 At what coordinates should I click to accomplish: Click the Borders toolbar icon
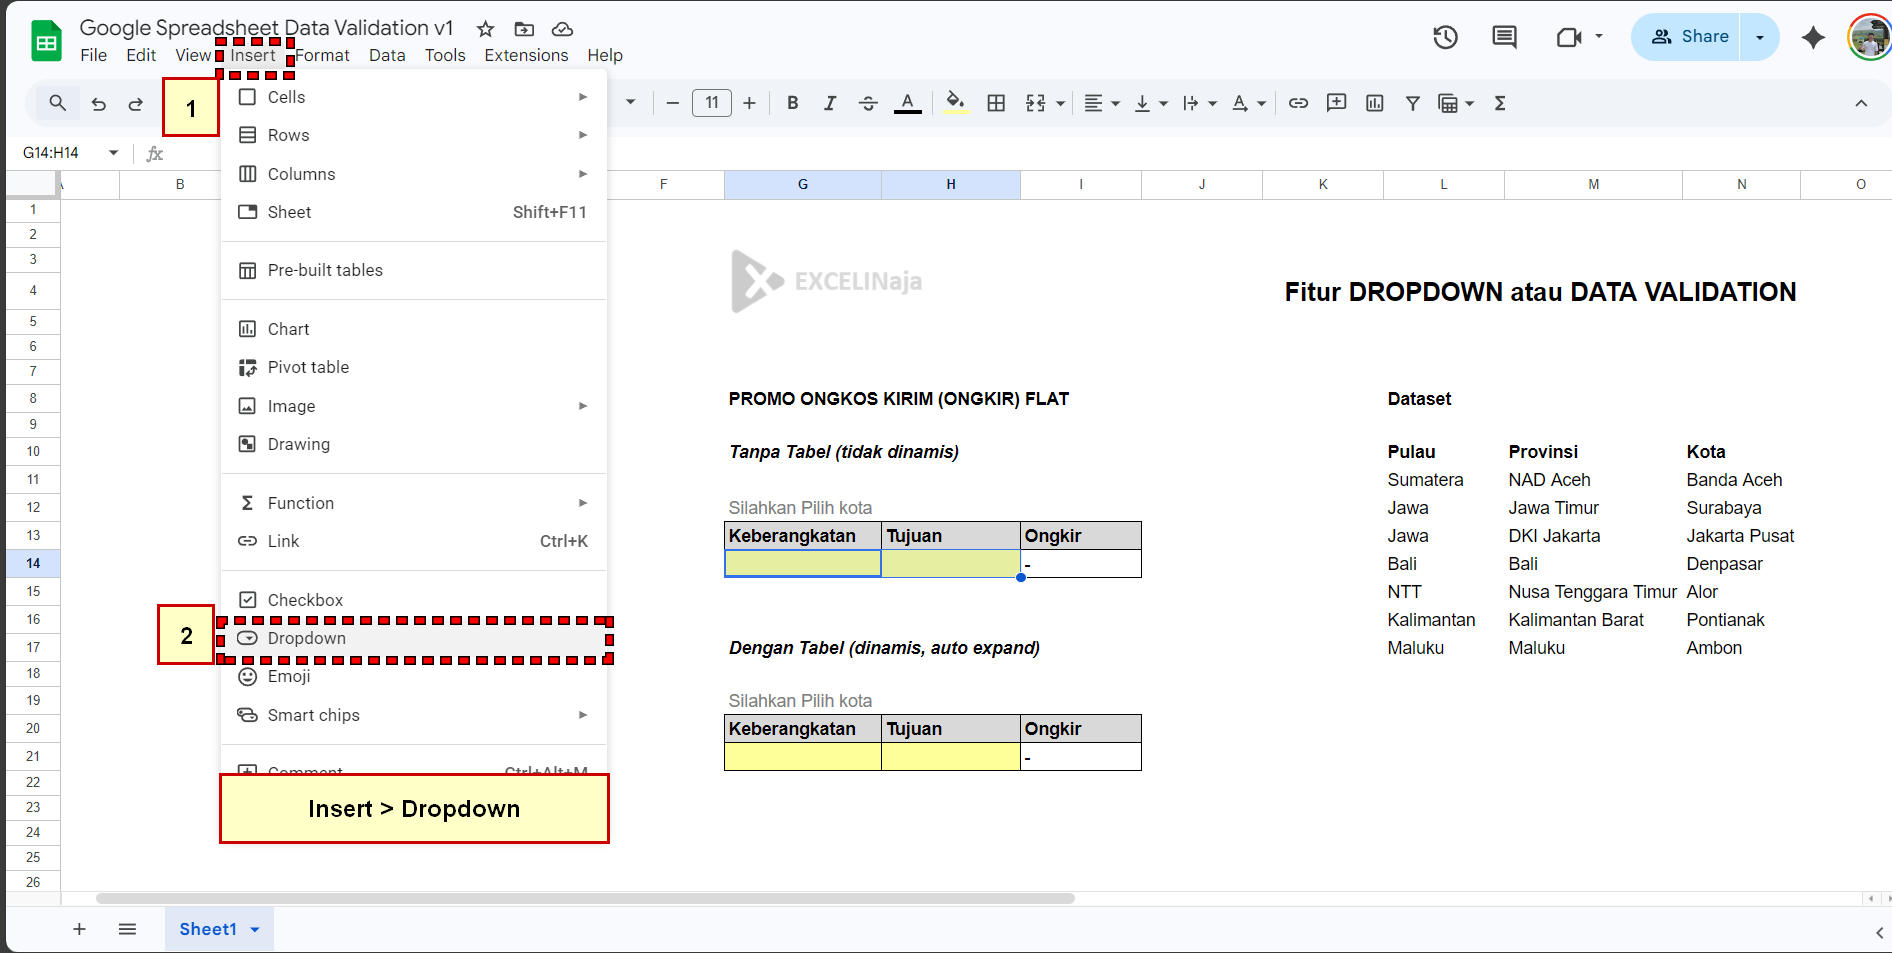(996, 103)
